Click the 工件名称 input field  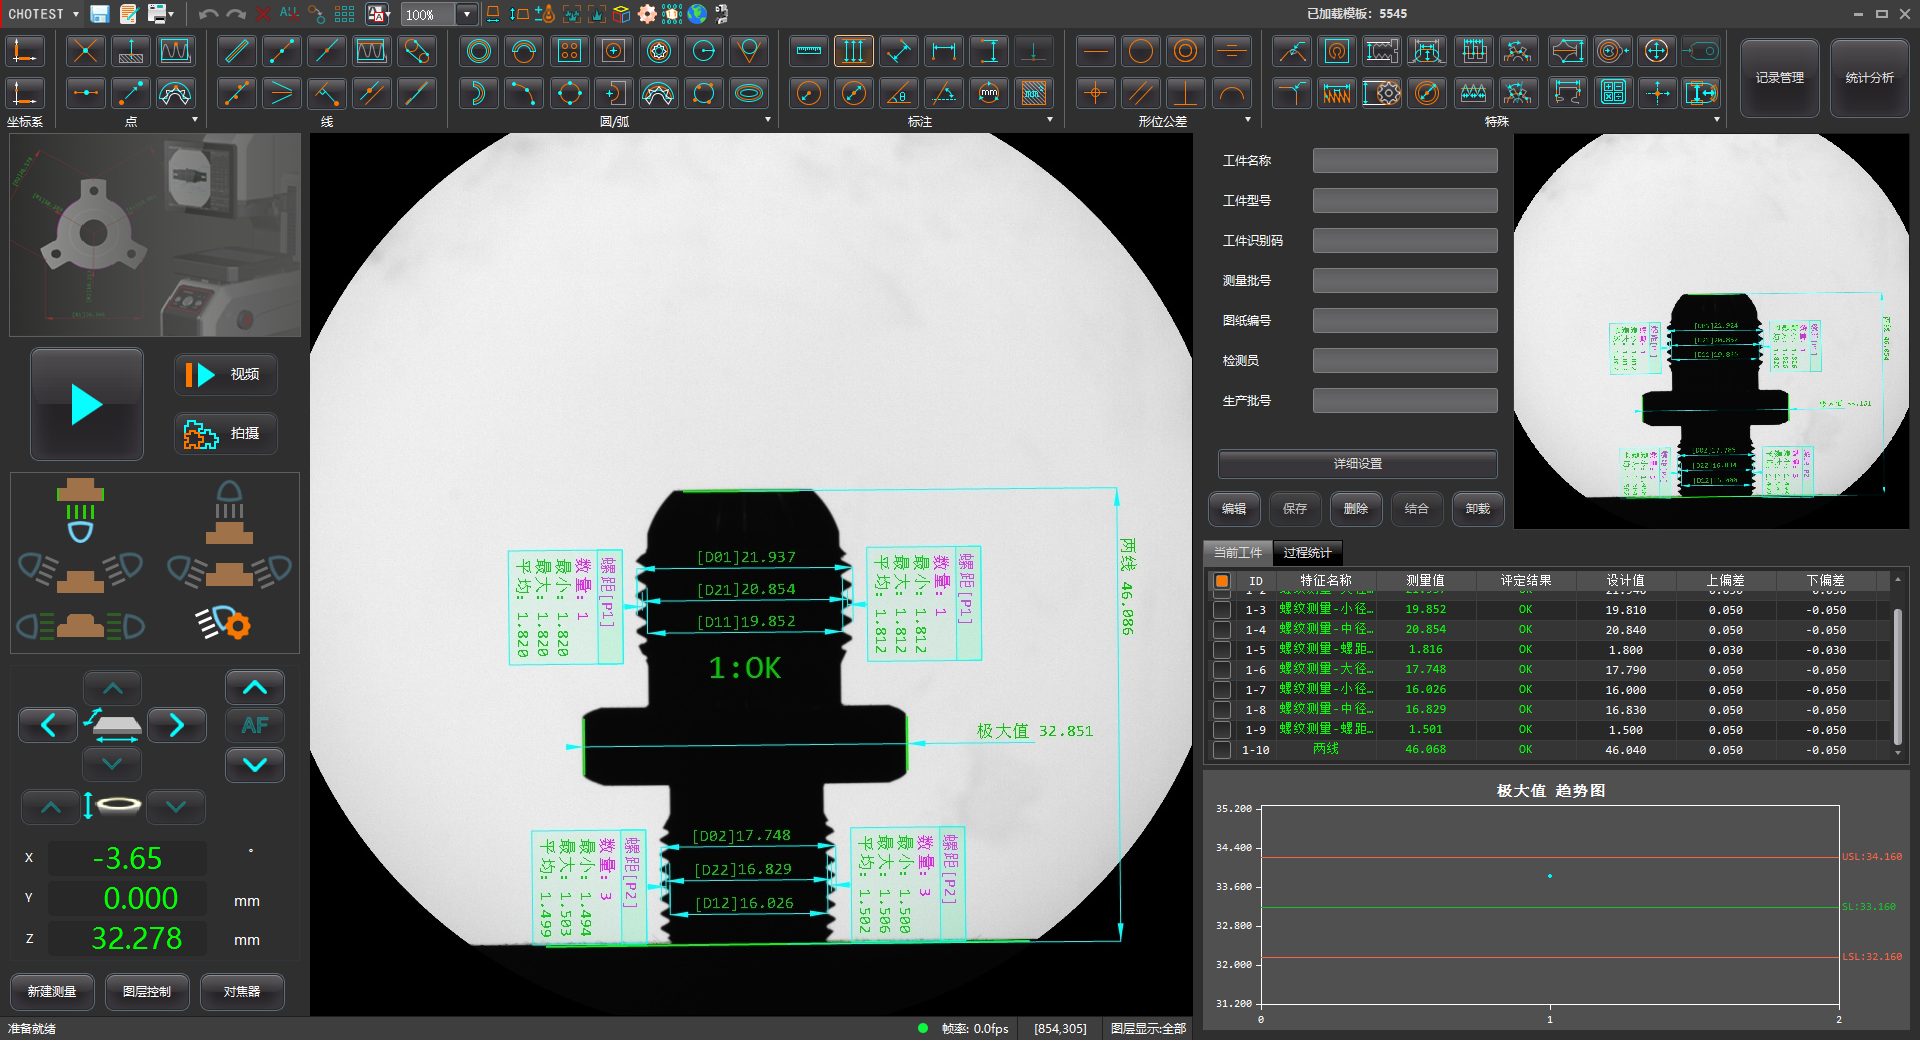[x=1404, y=161]
